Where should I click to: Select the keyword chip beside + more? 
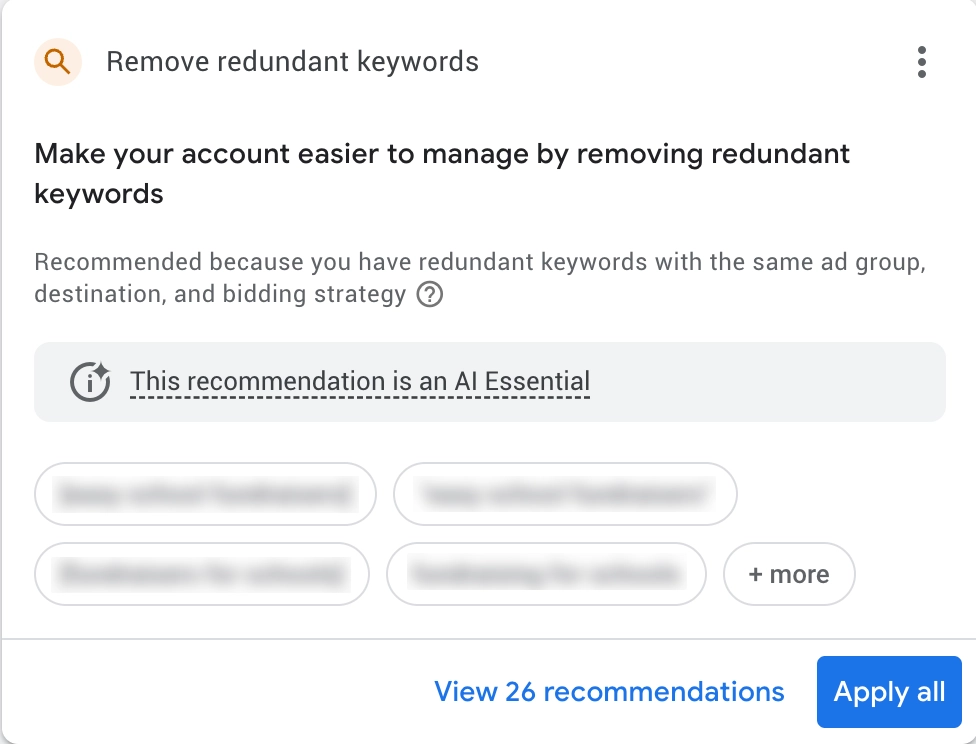pos(546,574)
